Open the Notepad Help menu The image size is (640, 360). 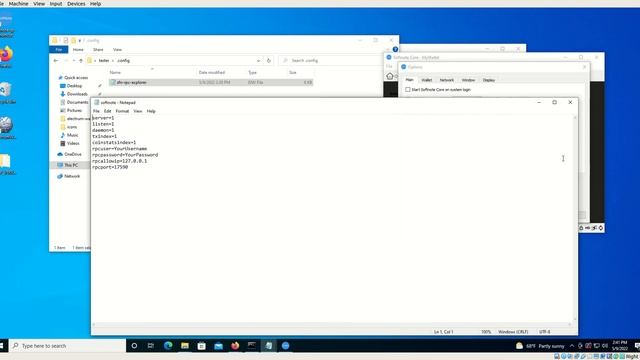click(x=151, y=111)
